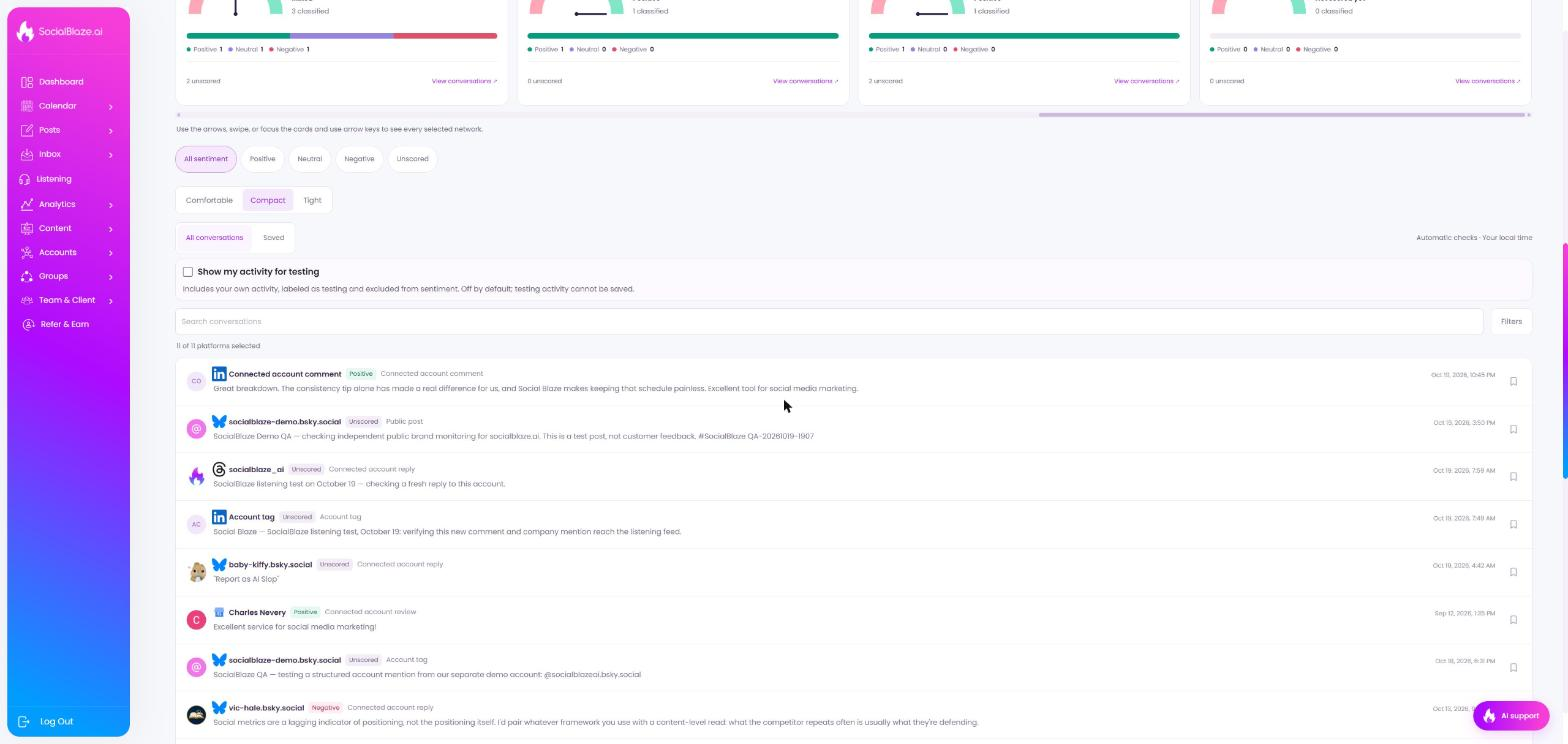Click the horizontal card carousel scrollbar
This screenshot has height=744, width=1568.
[x=1283, y=115]
